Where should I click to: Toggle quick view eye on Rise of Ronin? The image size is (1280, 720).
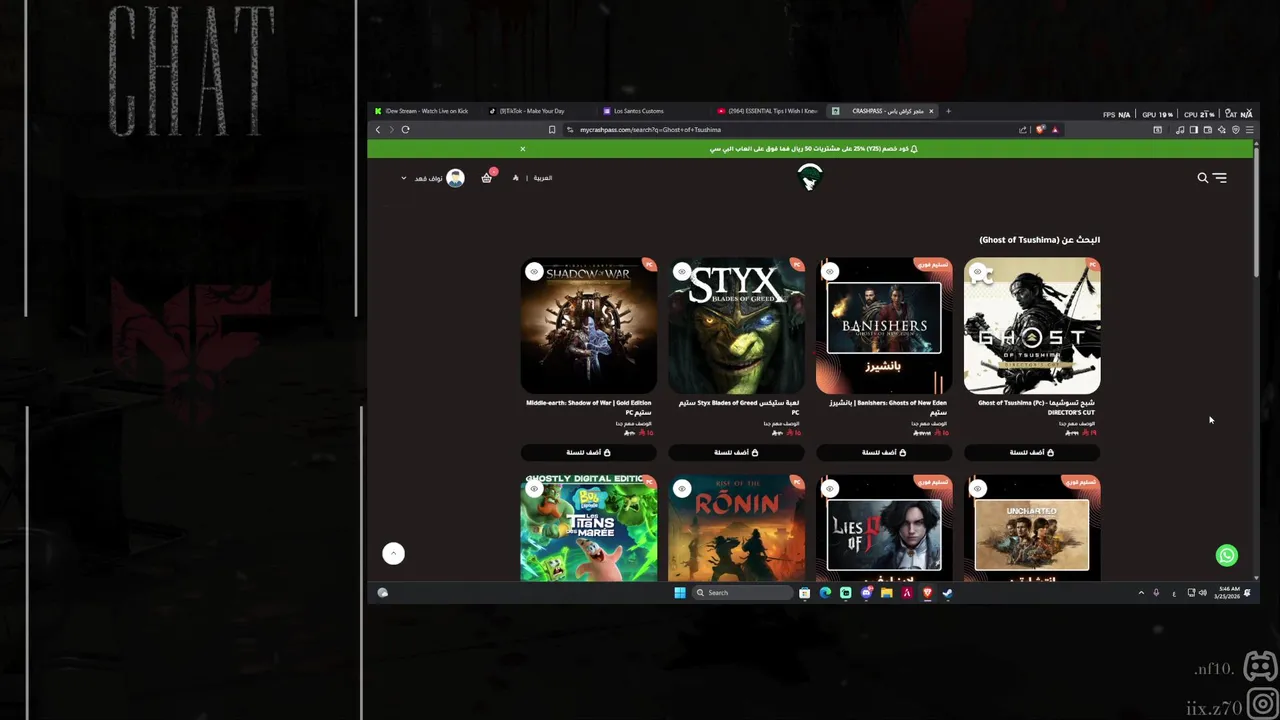(x=682, y=488)
